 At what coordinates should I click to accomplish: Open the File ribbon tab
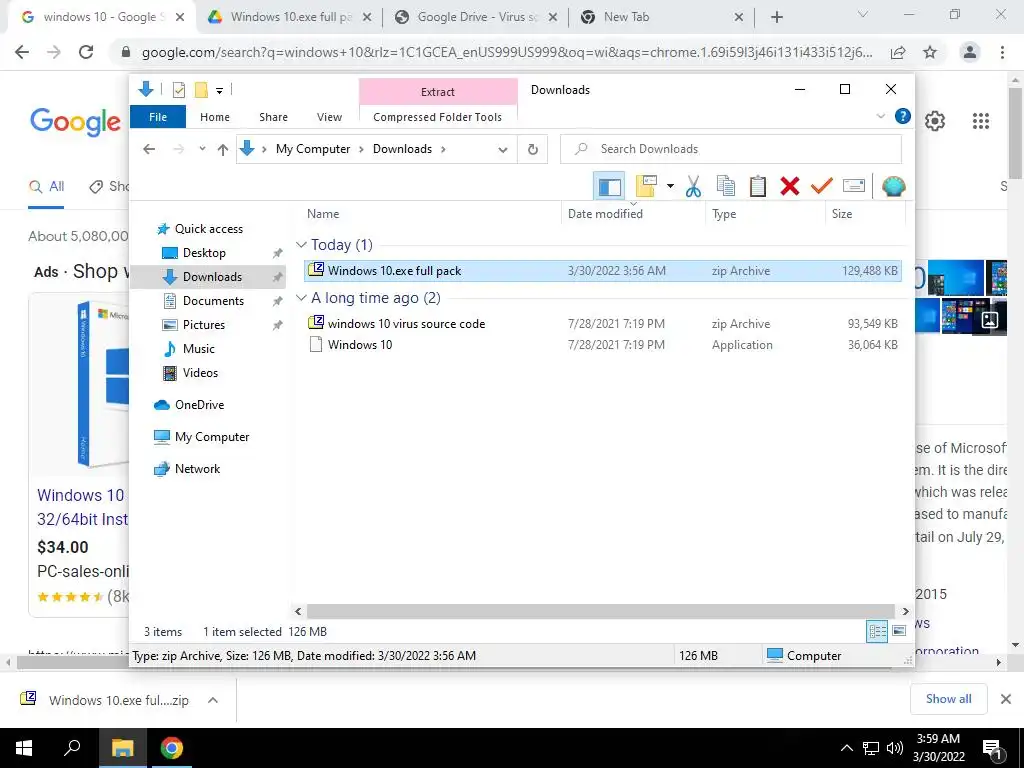point(158,117)
